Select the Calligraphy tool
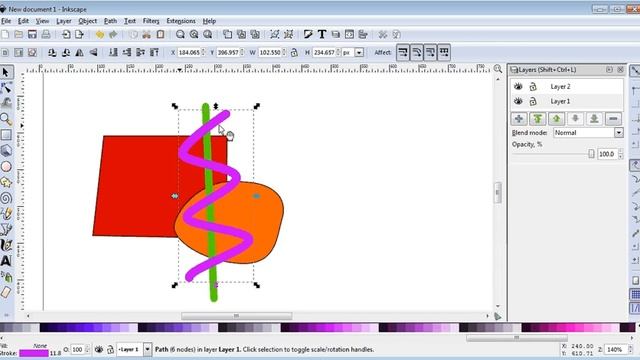Screen dimensions: 640x360 tap(6, 245)
